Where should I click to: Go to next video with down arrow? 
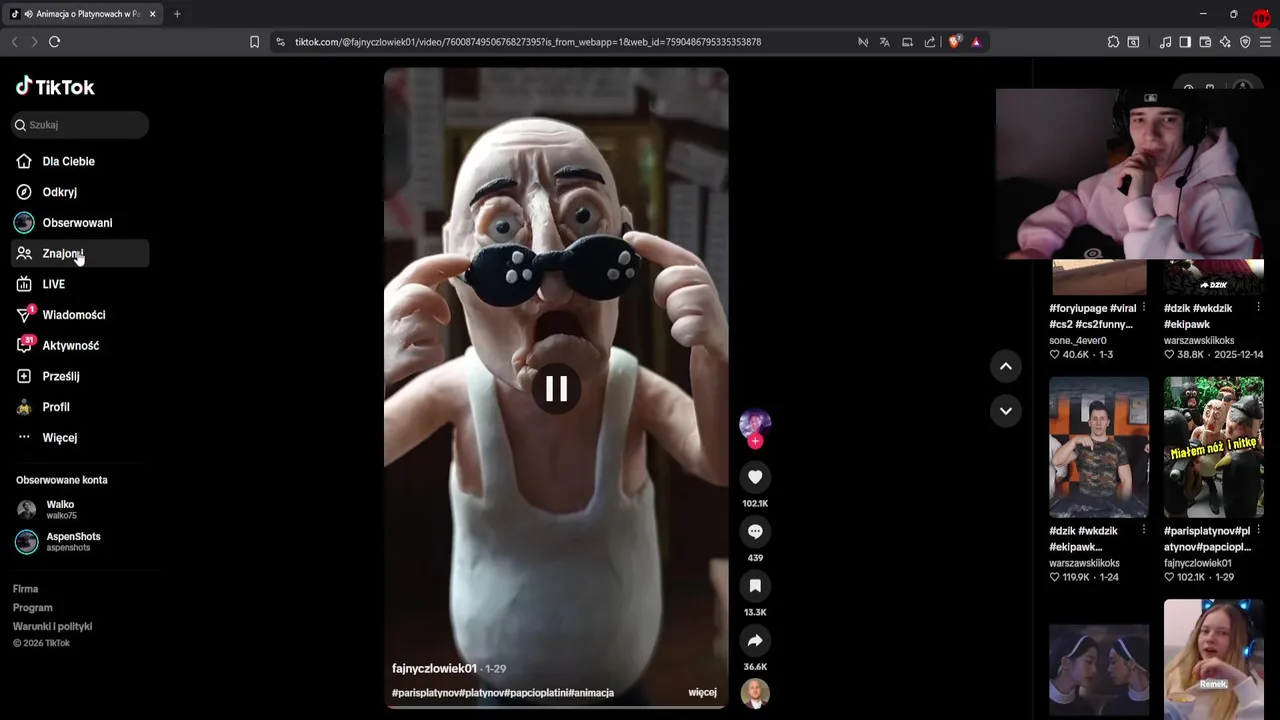pos(1006,410)
